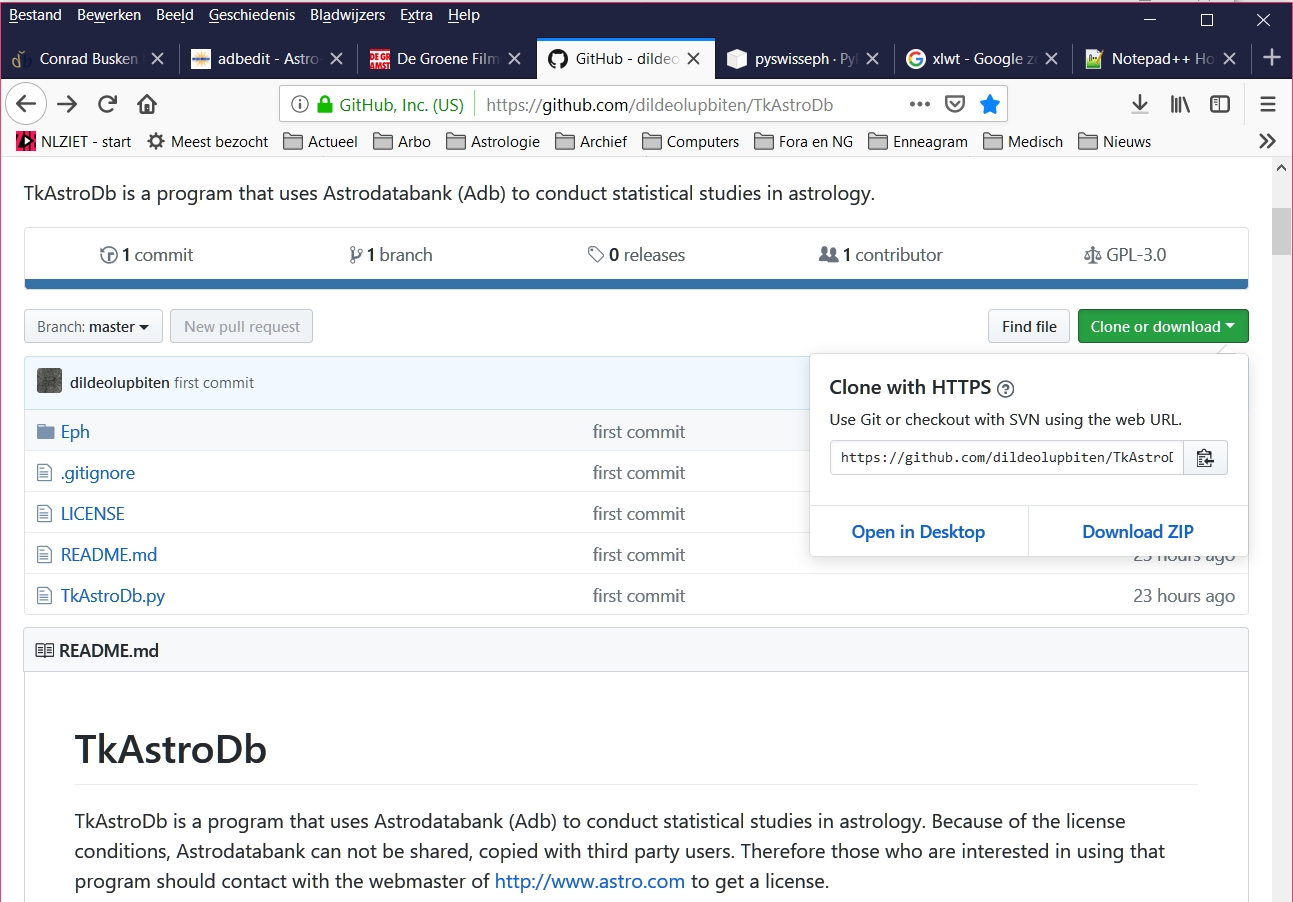The image size is (1293, 902).
Task: Expand the Fora en NG bookmark folder
Action: (x=804, y=141)
